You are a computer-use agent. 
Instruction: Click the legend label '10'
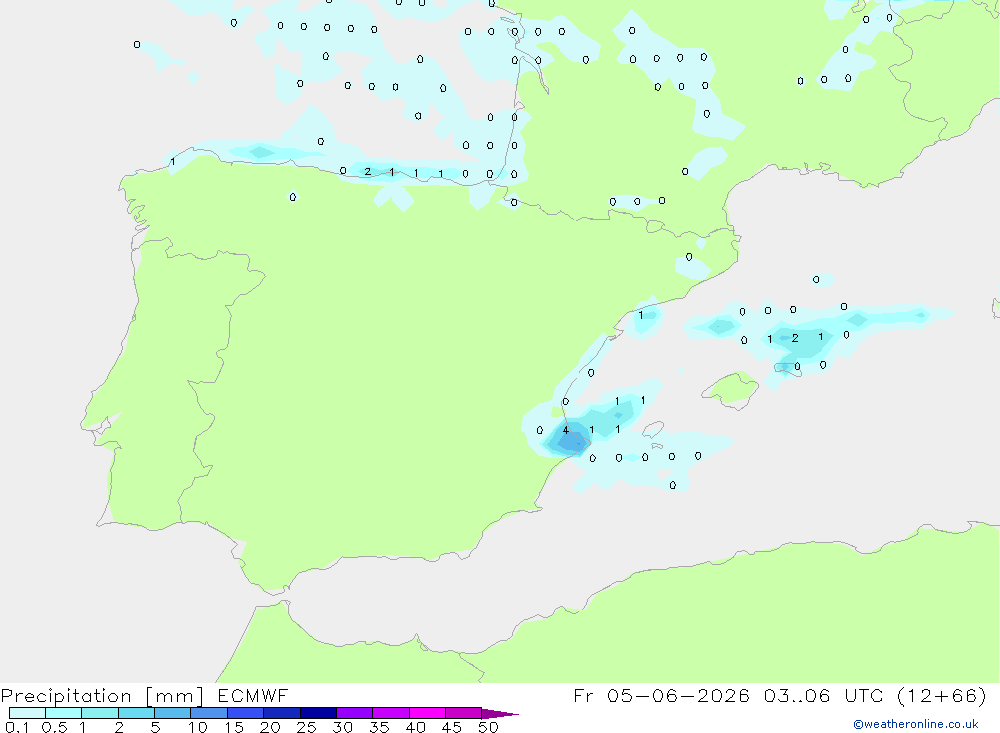pyautogui.click(x=198, y=727)
